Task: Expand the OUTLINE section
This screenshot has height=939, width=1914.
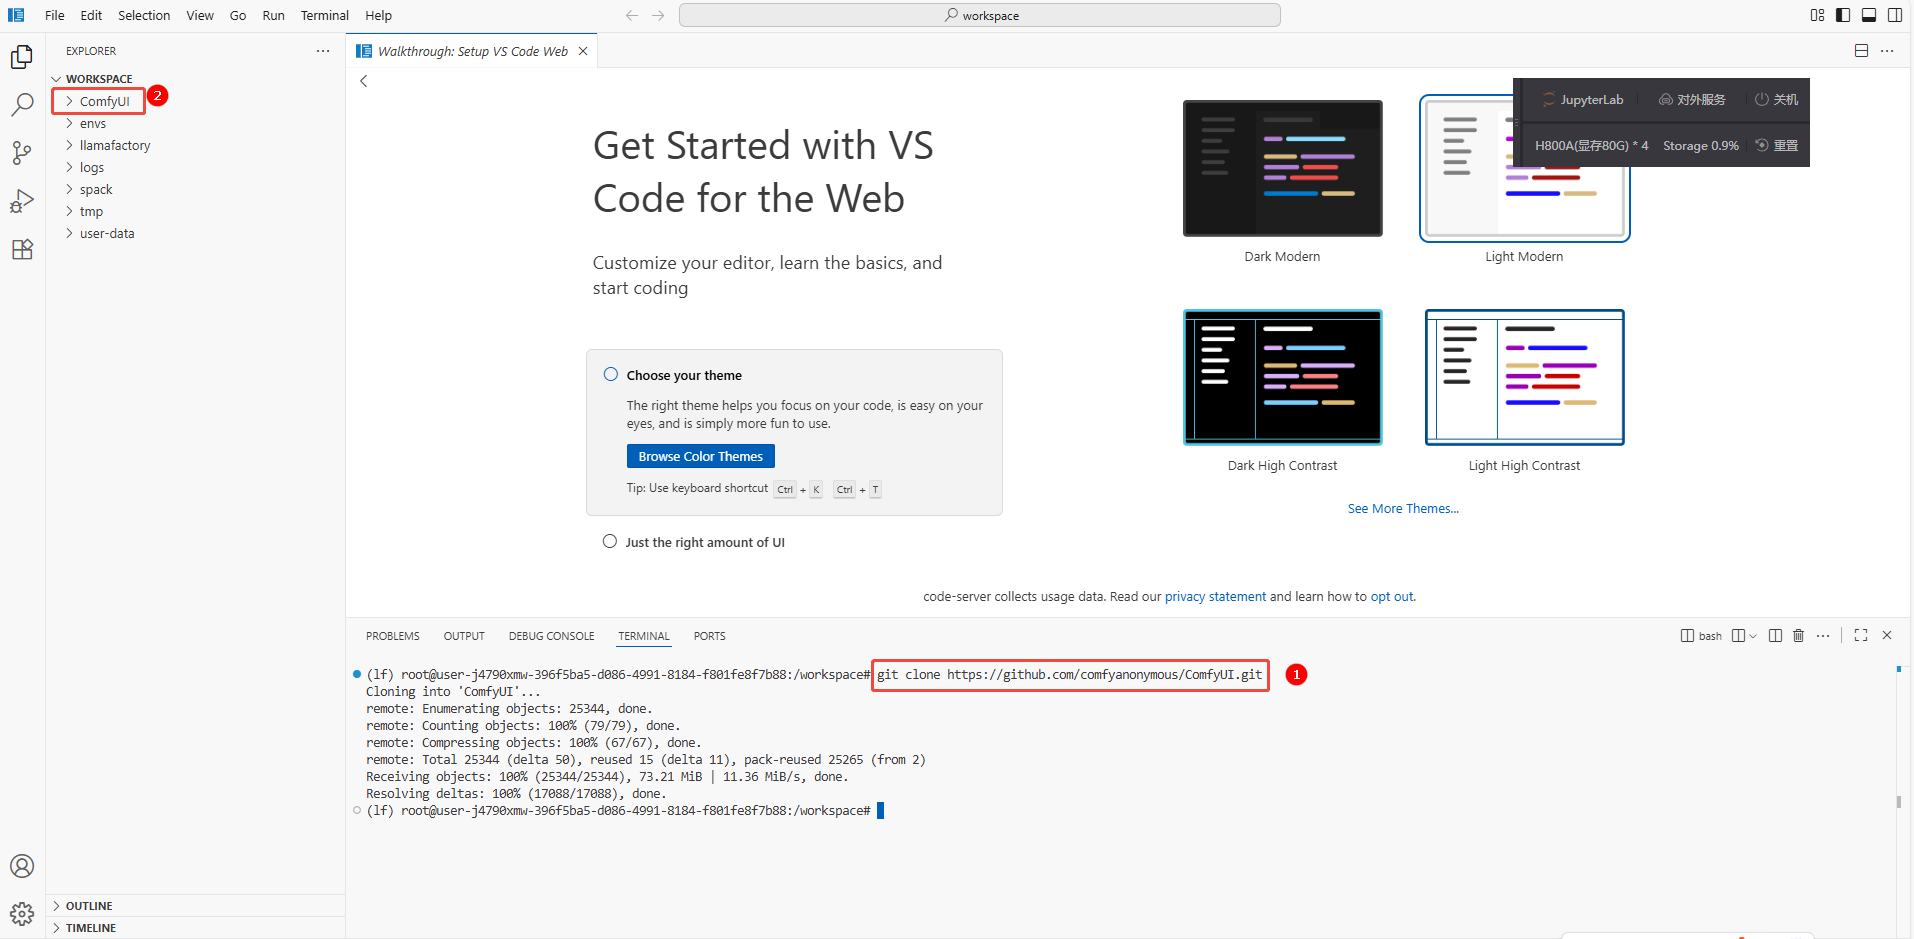Action: pos(89,906)
